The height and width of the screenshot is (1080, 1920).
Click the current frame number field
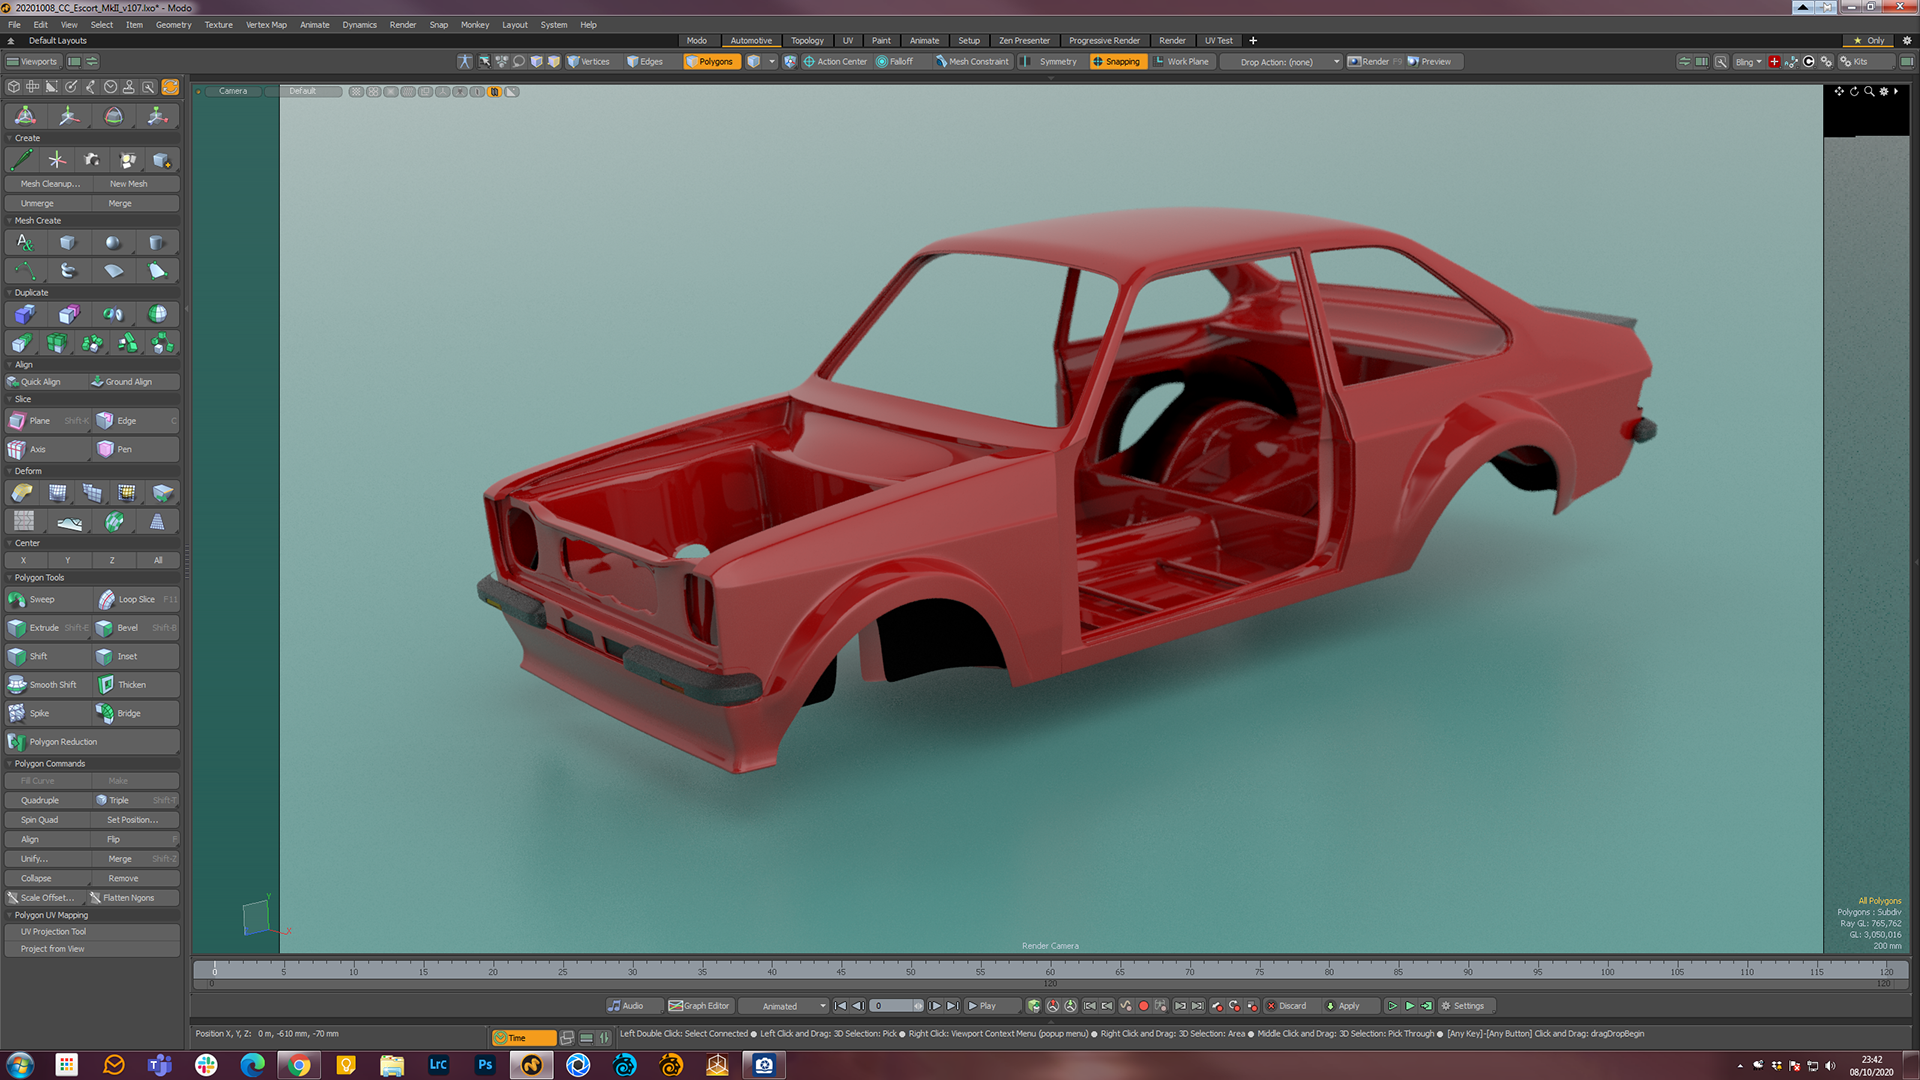(x=892, y=1006)
